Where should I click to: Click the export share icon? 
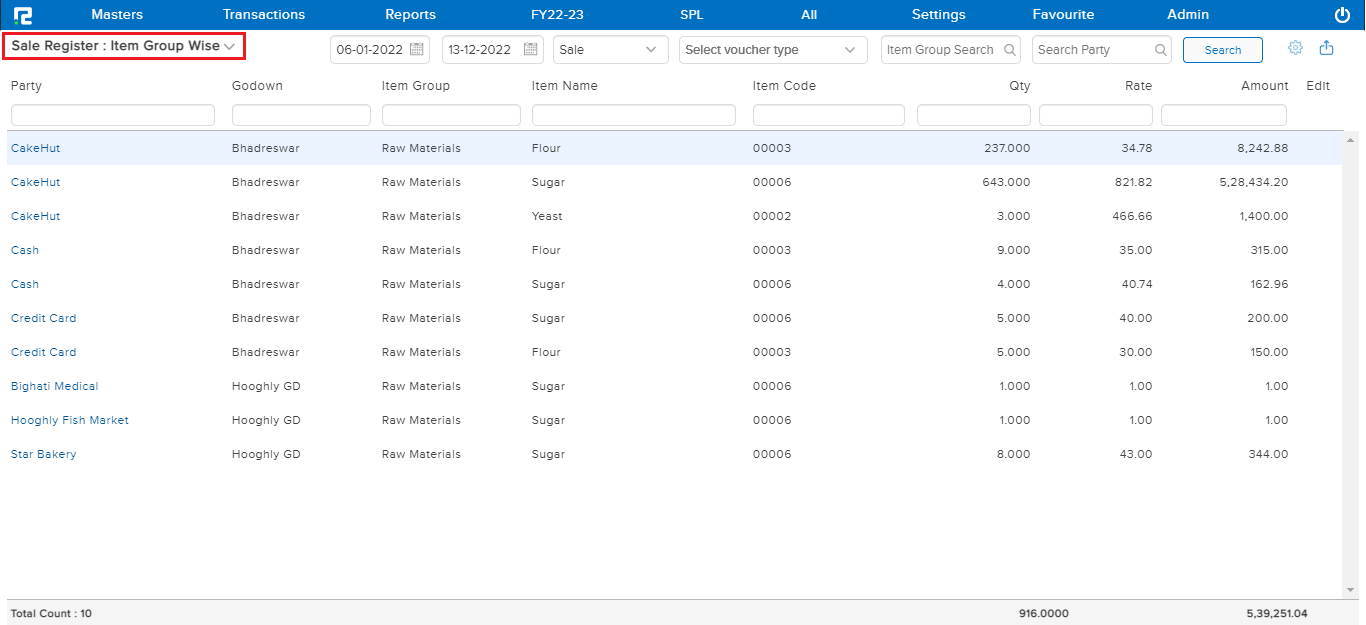click(x=1326, y=48)
